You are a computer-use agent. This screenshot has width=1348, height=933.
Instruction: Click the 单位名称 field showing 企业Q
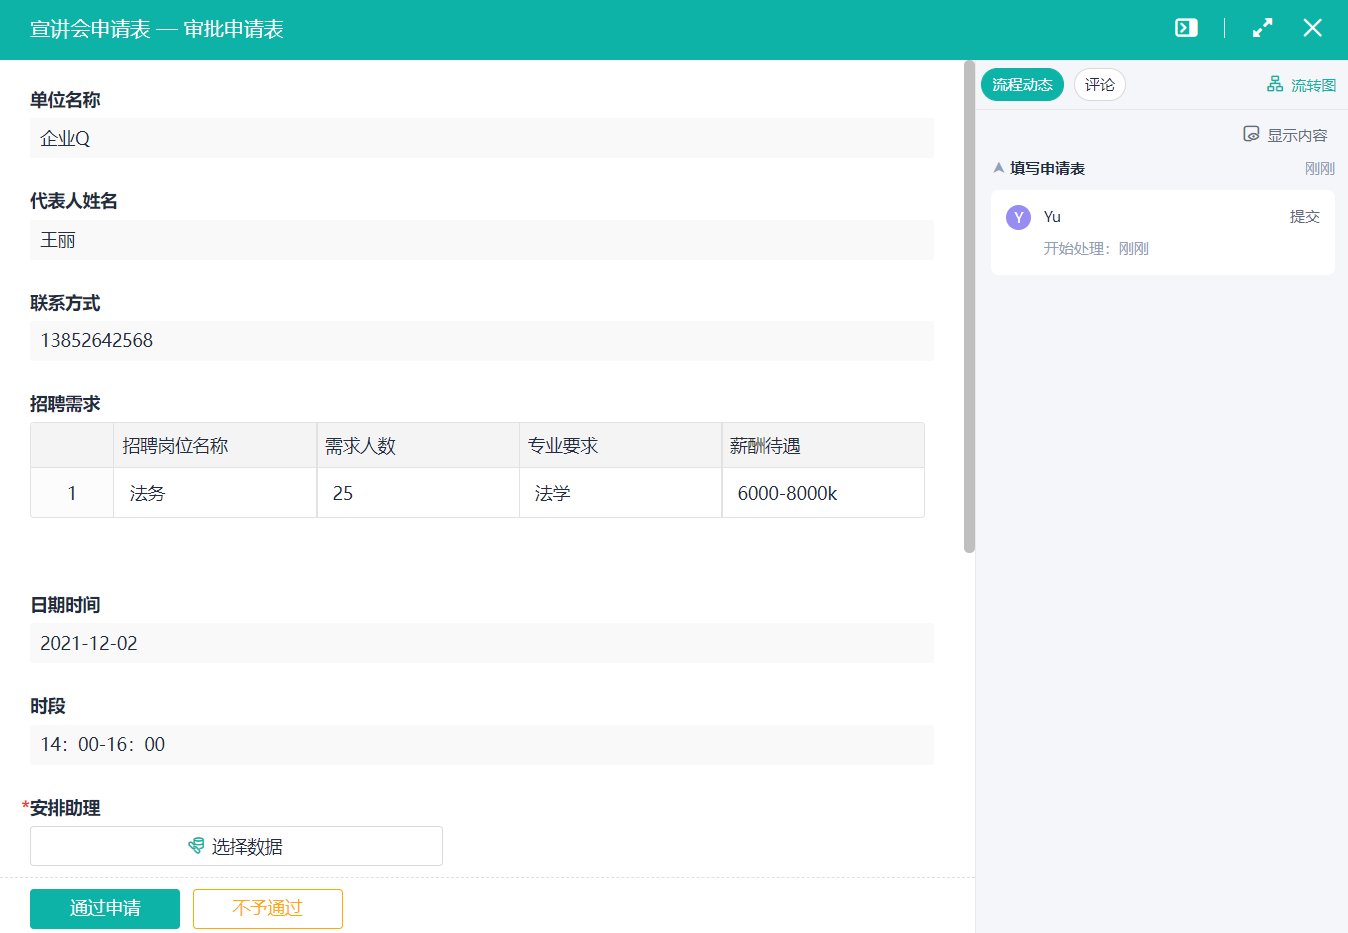[x=481, y=138]
